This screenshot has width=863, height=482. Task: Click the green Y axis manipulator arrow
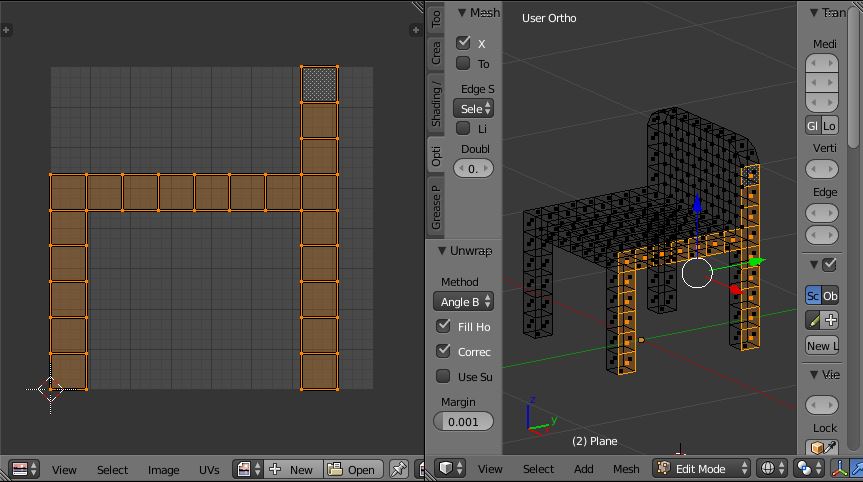(757, 261)
